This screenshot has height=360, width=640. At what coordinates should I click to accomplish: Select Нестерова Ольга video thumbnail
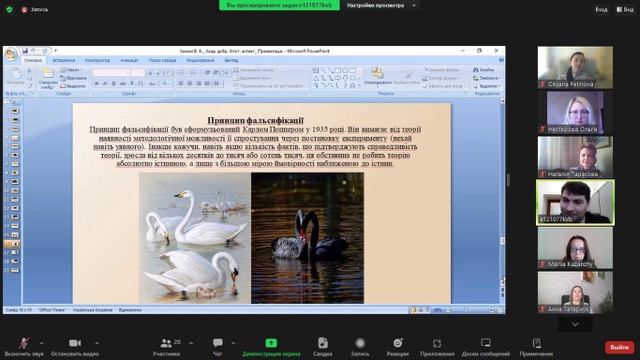[x=575, y=112]
